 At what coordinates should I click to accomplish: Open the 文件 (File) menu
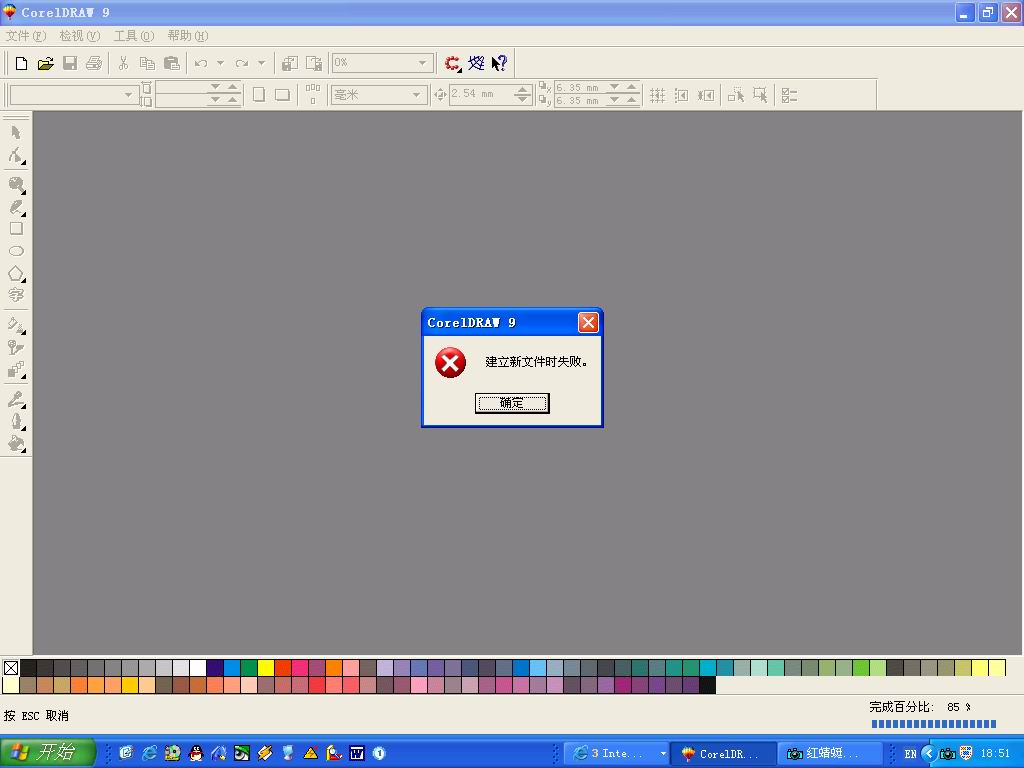[26, 36]
